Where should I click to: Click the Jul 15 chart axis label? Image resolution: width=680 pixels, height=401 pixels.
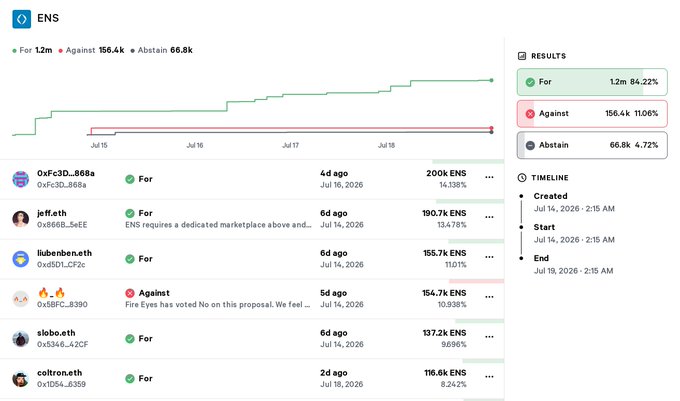99,145
